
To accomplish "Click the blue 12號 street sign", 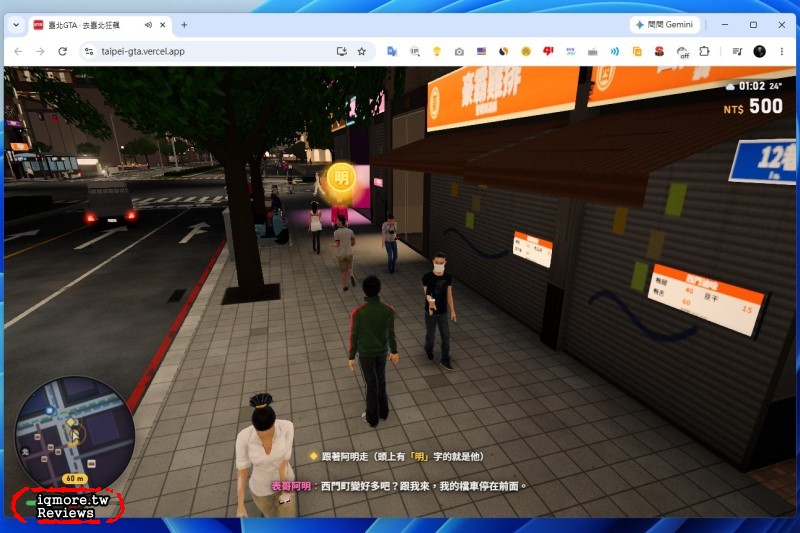I will [764, 161].
